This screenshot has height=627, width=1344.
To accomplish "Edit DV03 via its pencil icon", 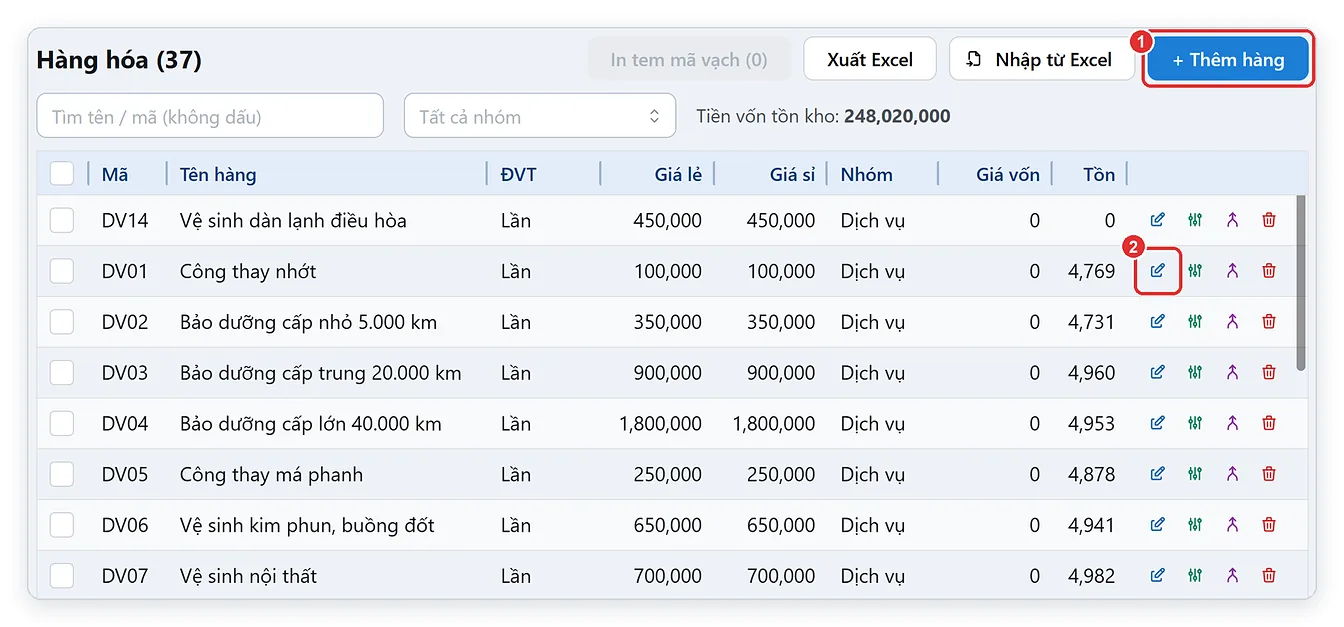I will click(1158, 373).
